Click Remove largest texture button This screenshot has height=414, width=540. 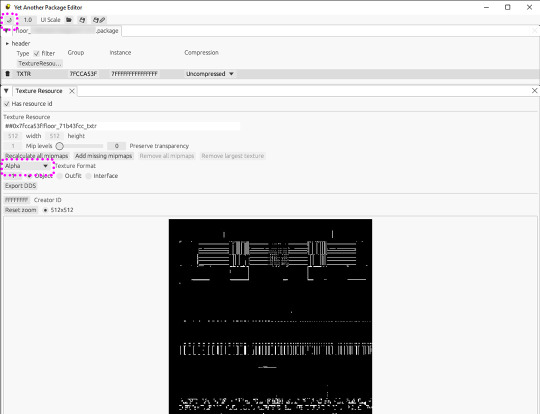click(233, 156)
